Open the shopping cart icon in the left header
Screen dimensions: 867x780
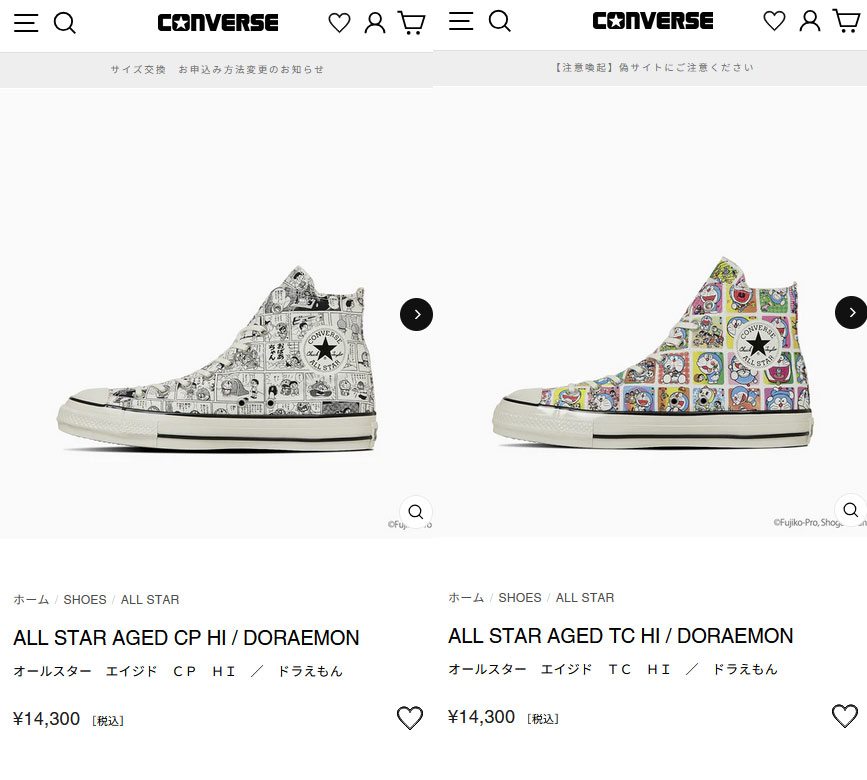(x=411, y=21)
